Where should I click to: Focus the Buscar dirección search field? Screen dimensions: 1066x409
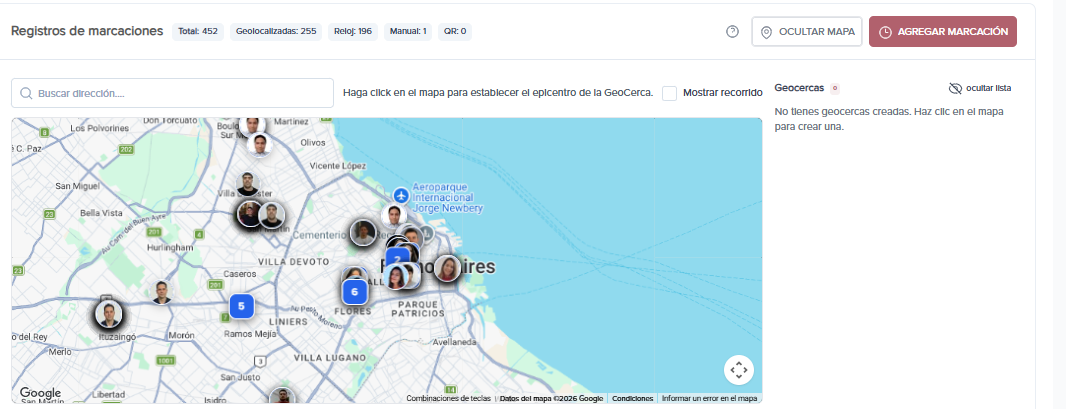(172, 93)
